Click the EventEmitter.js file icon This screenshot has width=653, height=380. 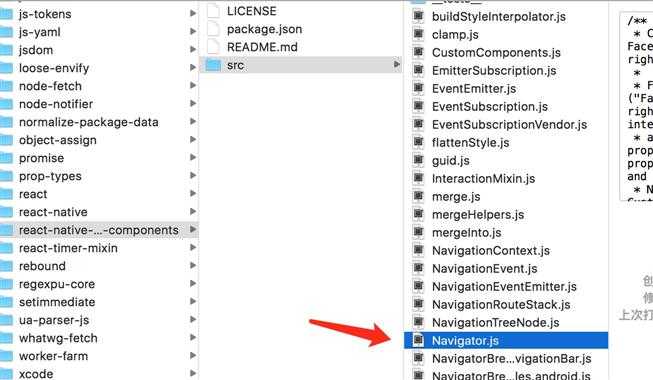[418, 88]
